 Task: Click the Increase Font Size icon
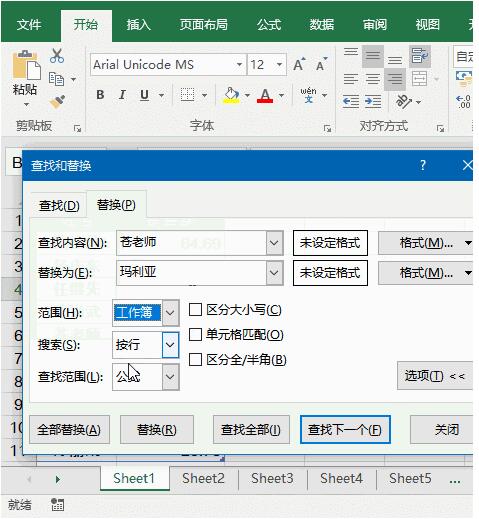(299, 64)
